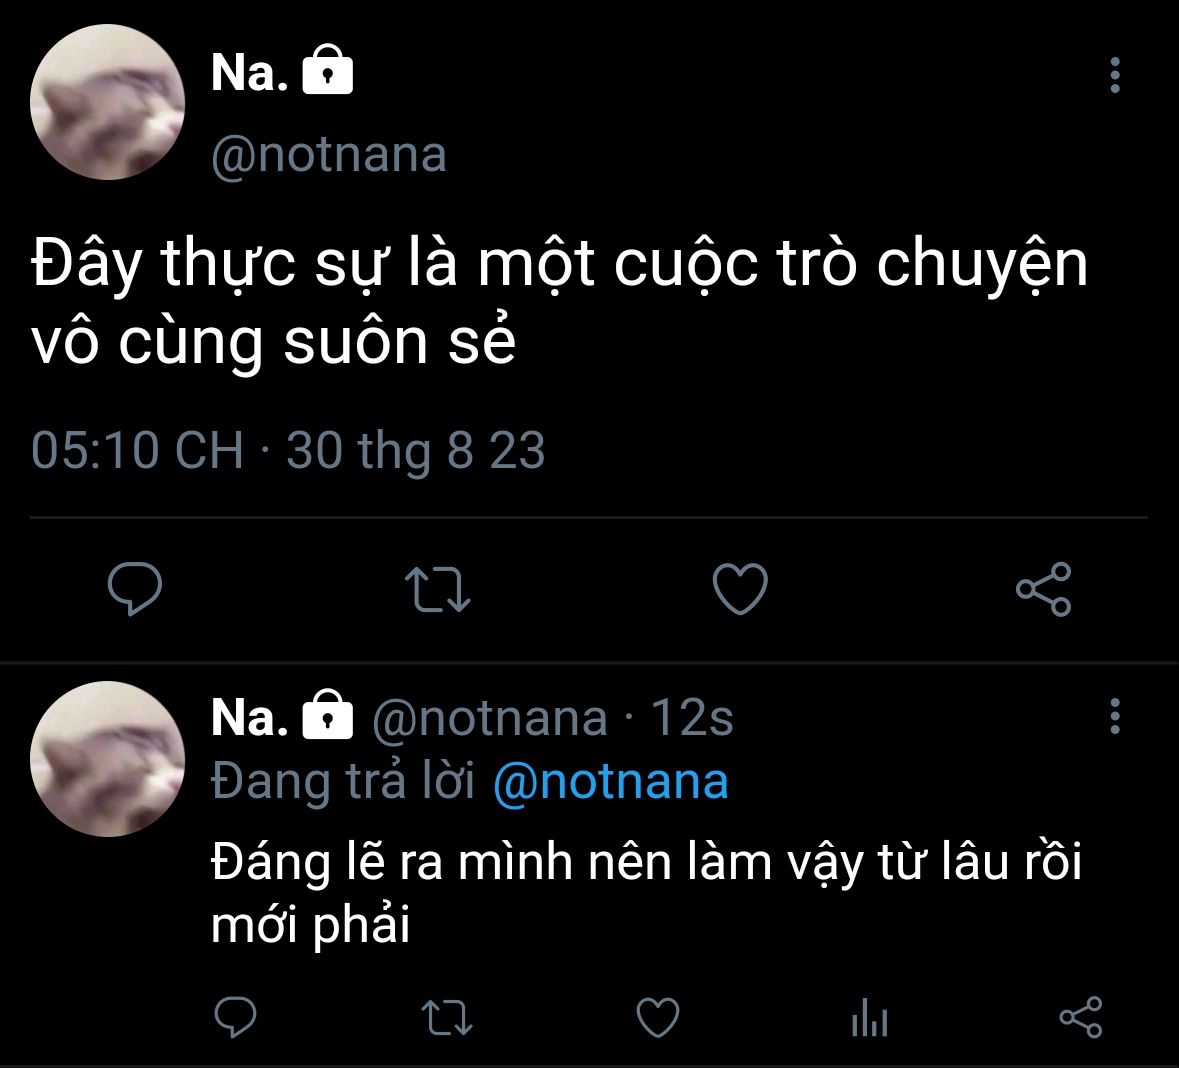Retweet the reply tweet

click(446, 1018)
